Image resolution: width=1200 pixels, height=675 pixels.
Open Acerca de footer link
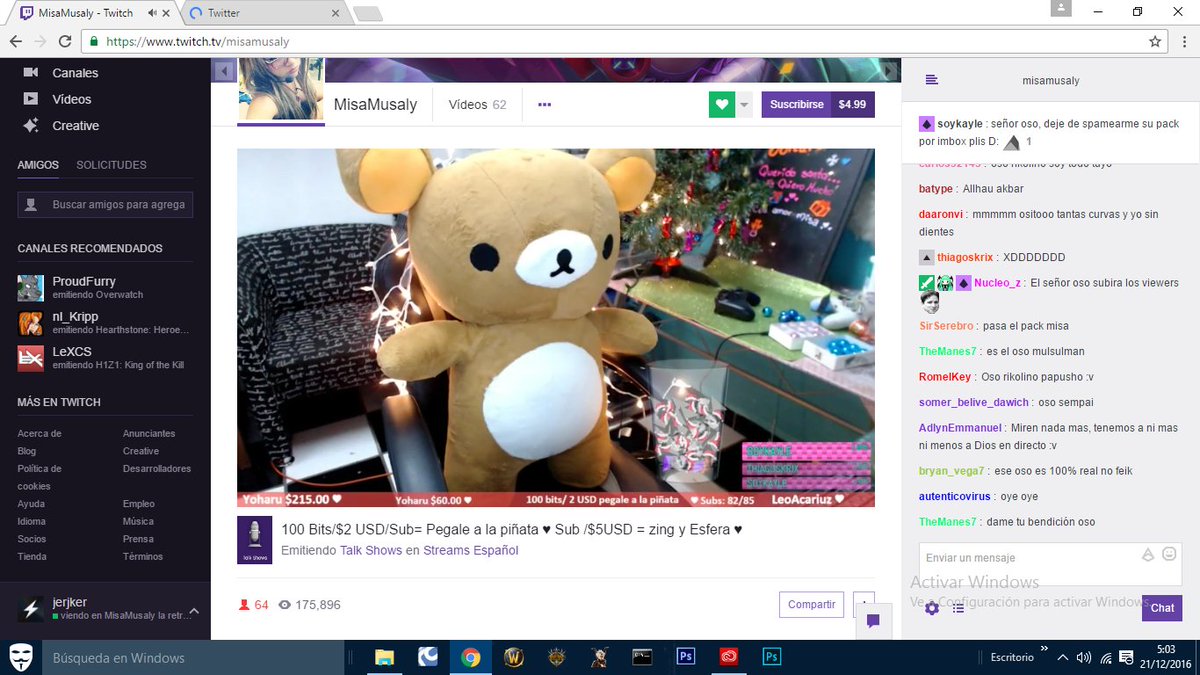(x=39, y=434)
